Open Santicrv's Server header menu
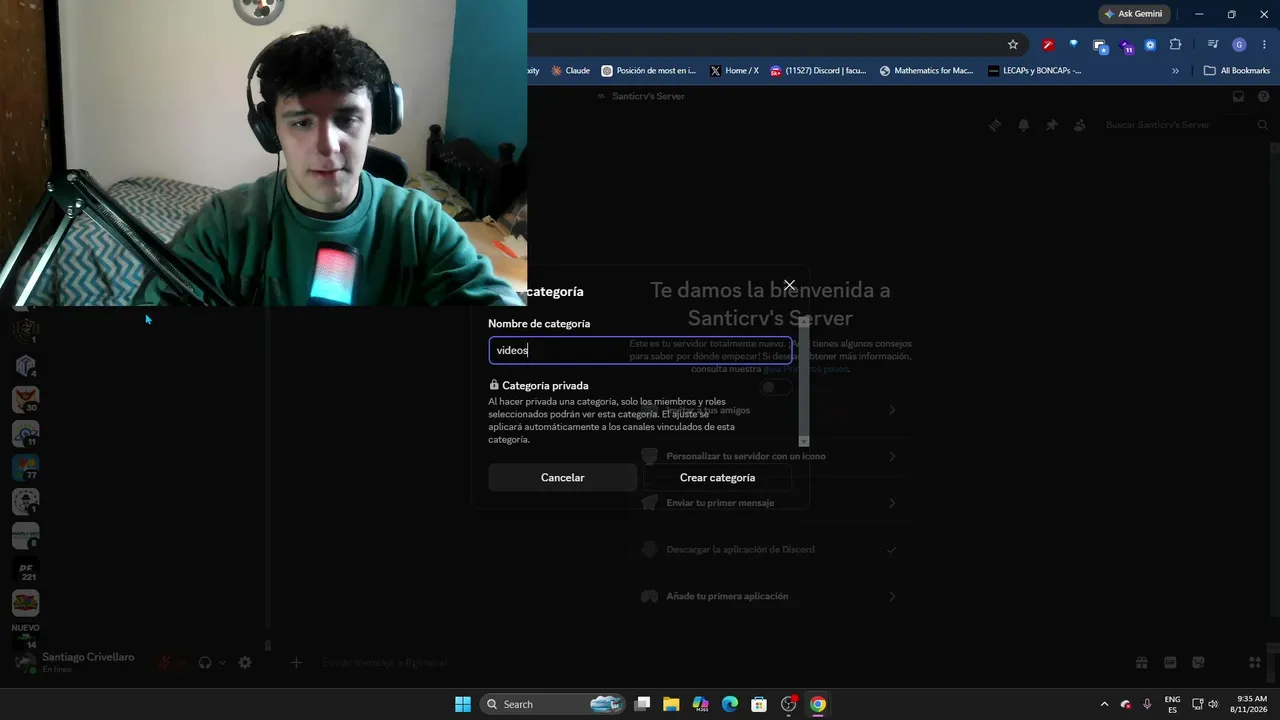This screenshot has height=720, width=1280. 640,96
